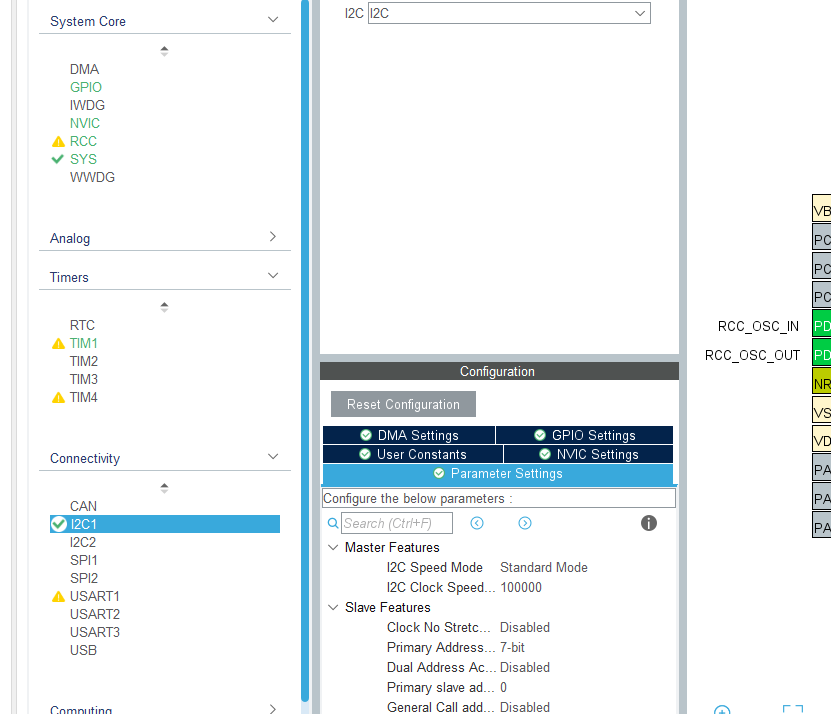Select USART1 peripheral
Image resolution: width=831 pixels, height=714 pixels.
95,597
